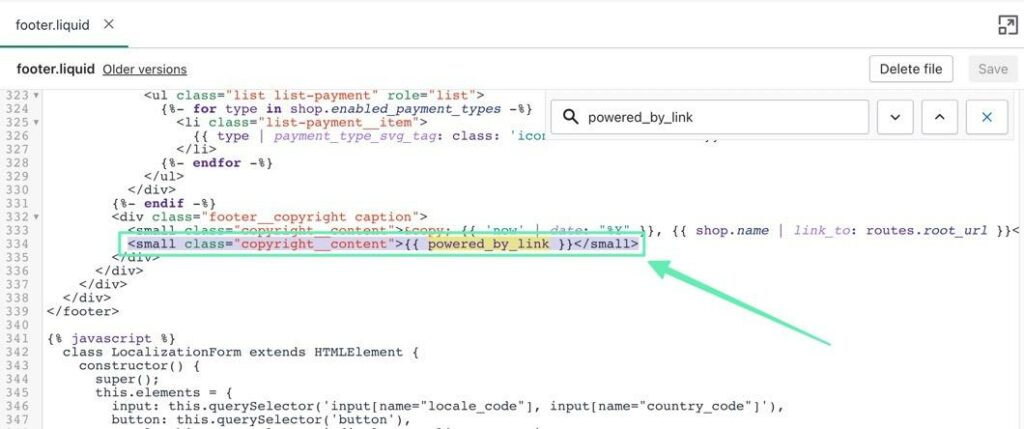This screenshot has height=429, width=1024.
Task: Click line number 339
Action: pyautogui.click(x=15, y=311)
